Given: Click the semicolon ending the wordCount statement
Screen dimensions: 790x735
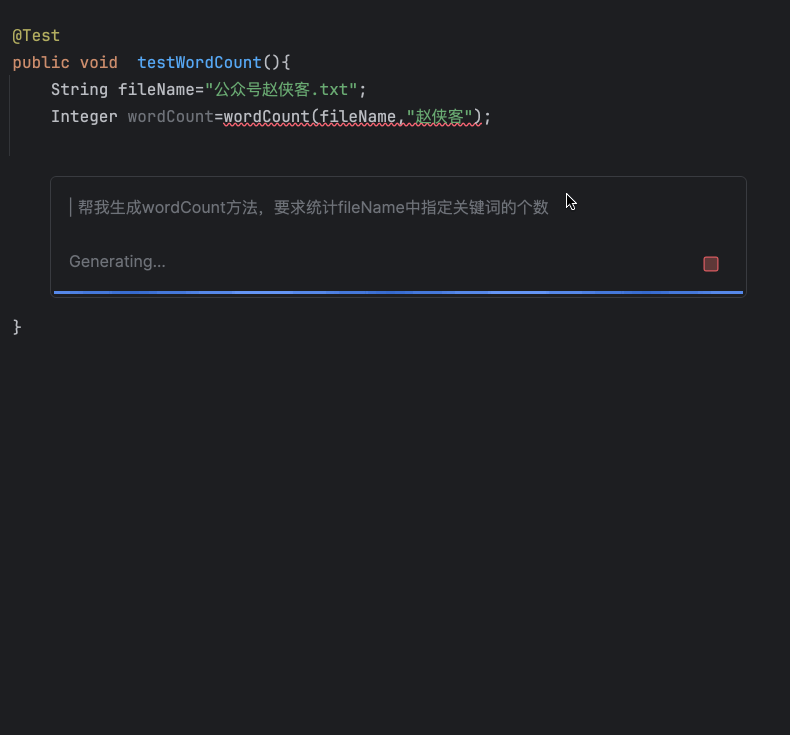Looking at the screenshot, I should click(x=488, y=117).
